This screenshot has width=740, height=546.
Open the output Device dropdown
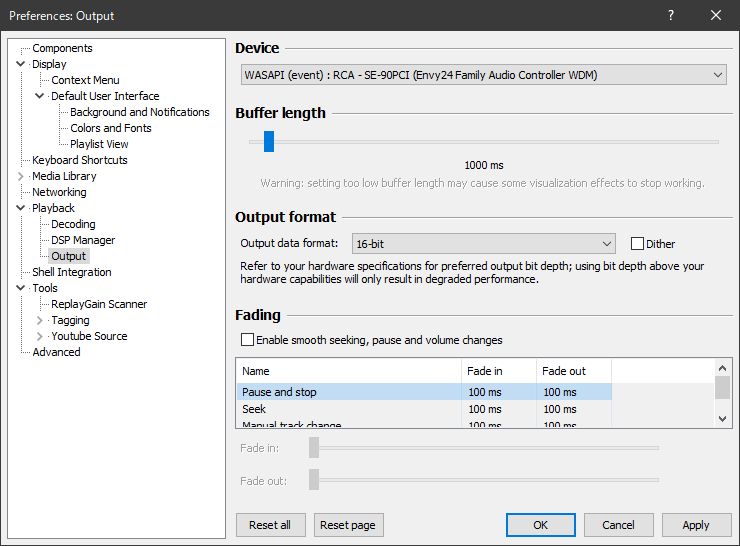484,75
